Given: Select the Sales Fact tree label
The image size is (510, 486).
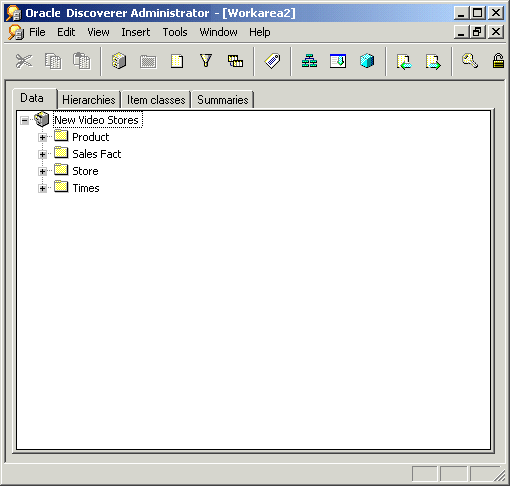Looking at the screenshot, I should pyautogui.click(x=97, y=154).
